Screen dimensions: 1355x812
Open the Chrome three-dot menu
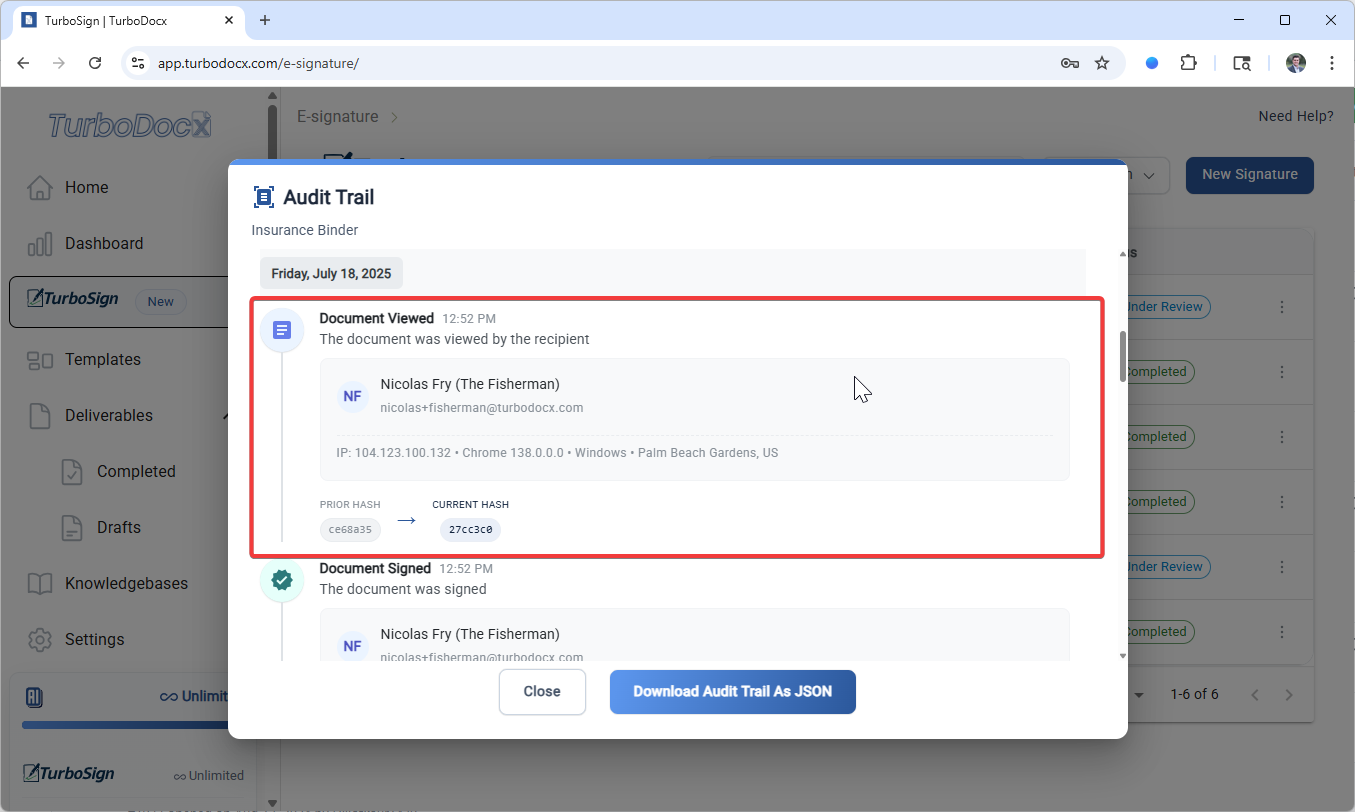(x=1332, y=63)
